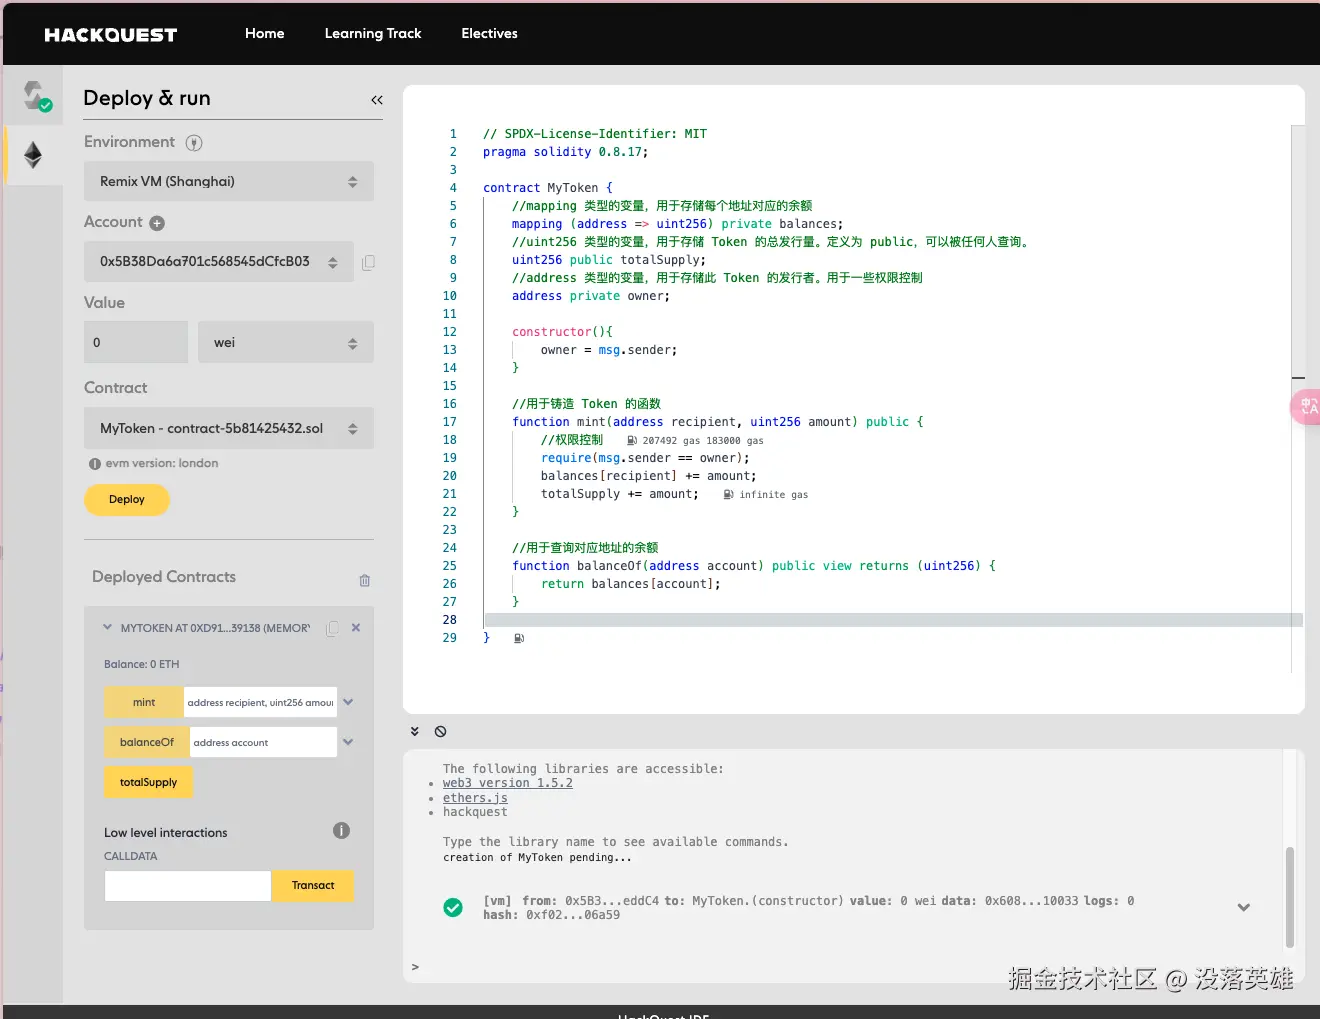Click 'hackquest' library list entry

[x=475, y=812]
